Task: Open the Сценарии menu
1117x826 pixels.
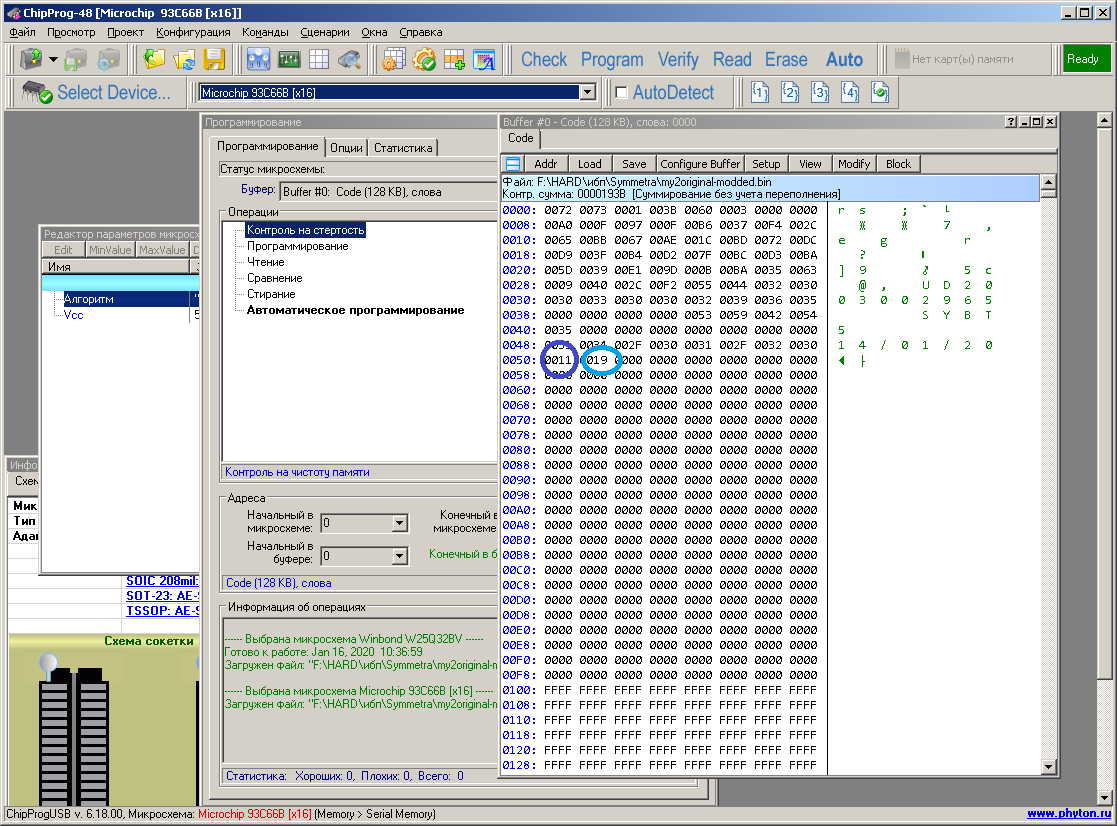Action: [325, 32]
